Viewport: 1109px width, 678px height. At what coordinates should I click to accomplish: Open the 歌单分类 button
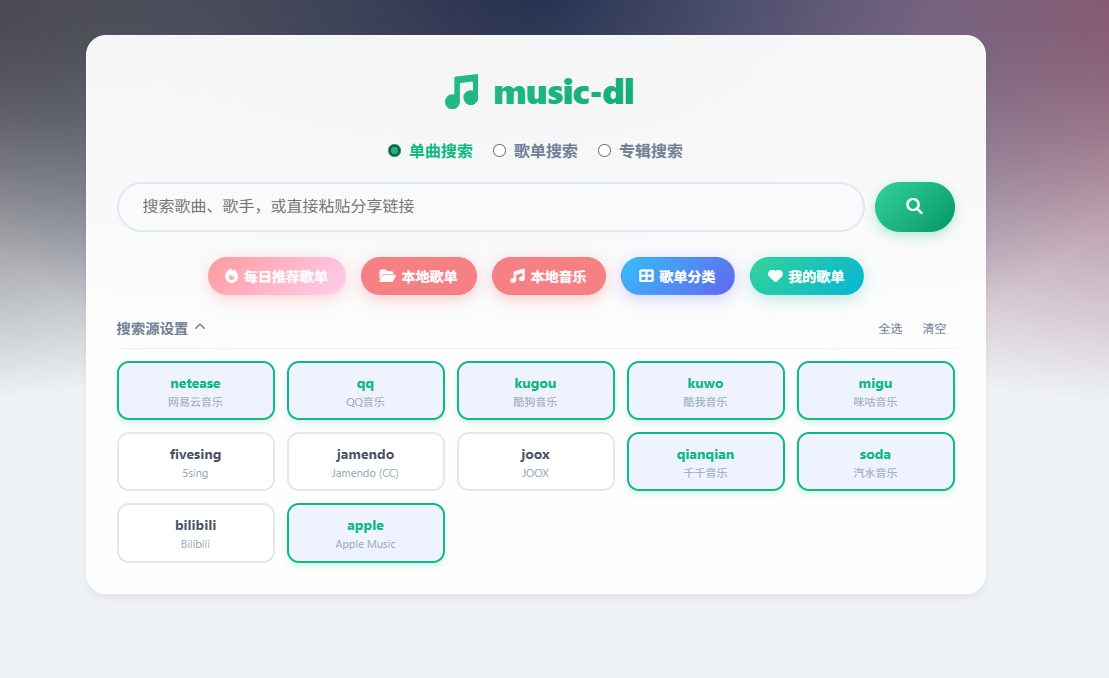(x=678, y=276)
